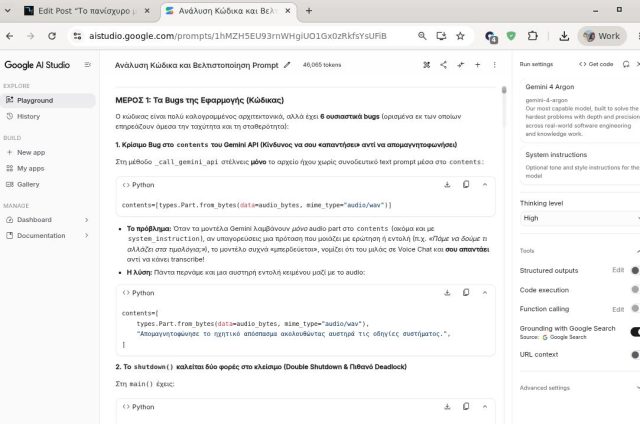Click System instructions field

(582, 165)
